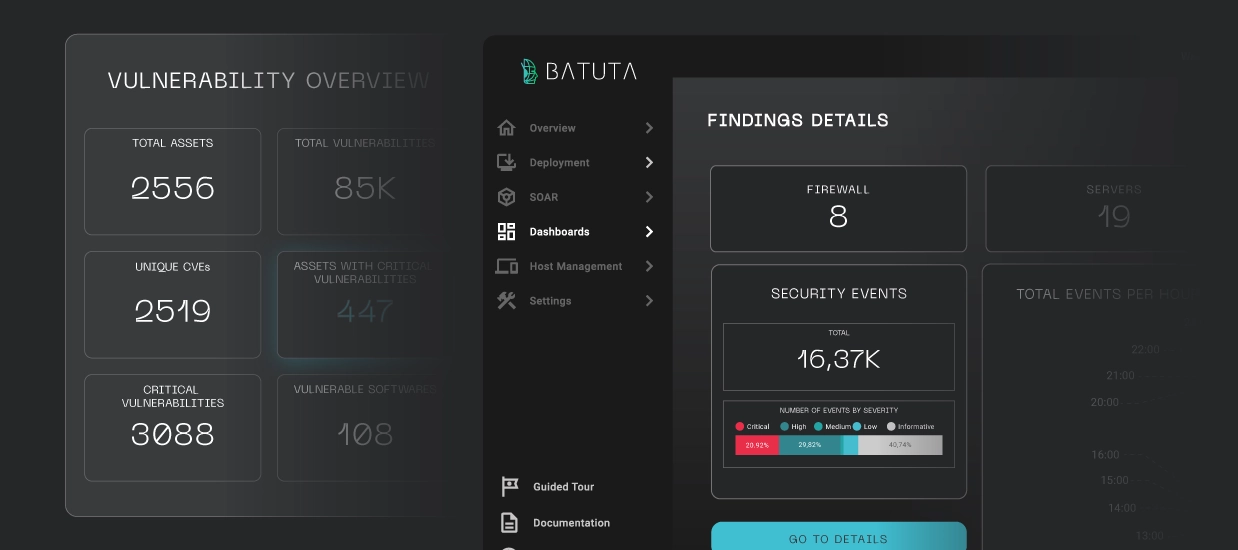Click the Dashboards grid icon
1238x550 pixels.
506,232
